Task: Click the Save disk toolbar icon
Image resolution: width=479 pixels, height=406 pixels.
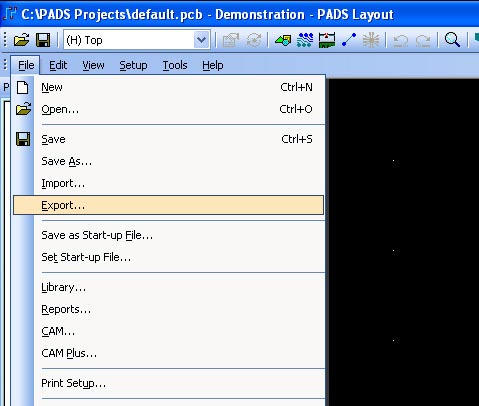Action: pyautogui.click(x=43, y=40)
